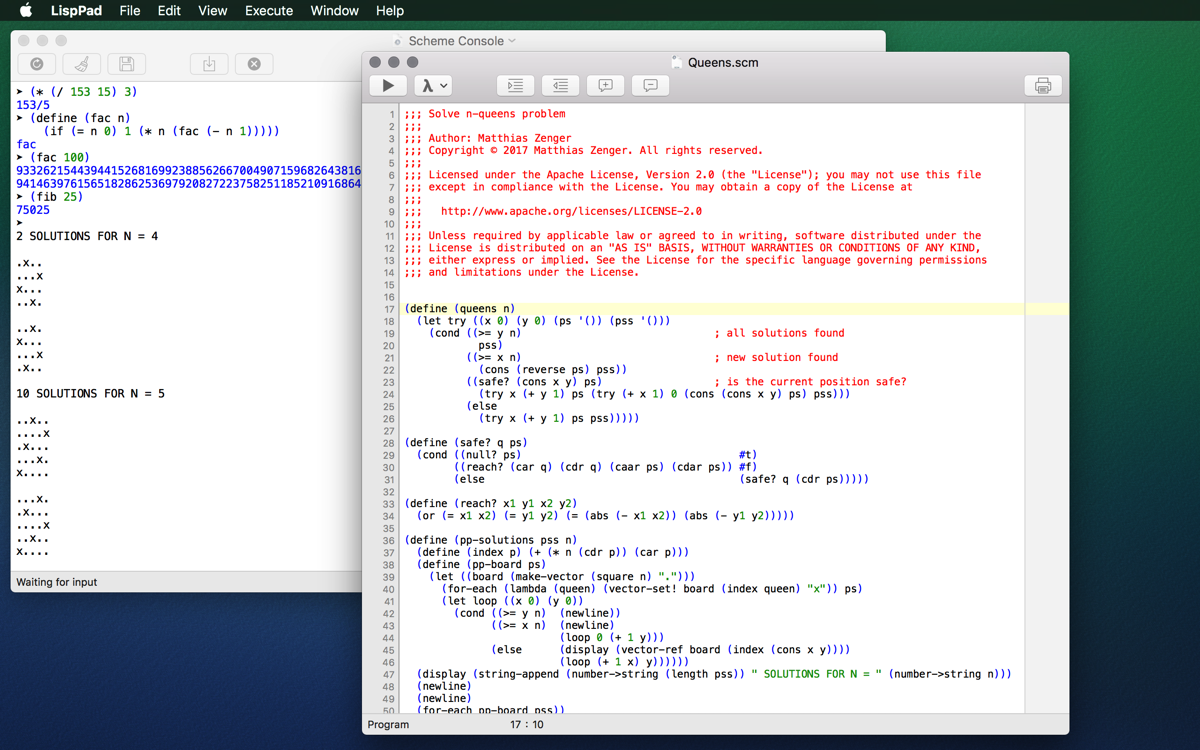Image resolution: width=1200 pixels, height=750 pixels.
Task: Click line number 28 in the gutter
Action: coord(389,442)
